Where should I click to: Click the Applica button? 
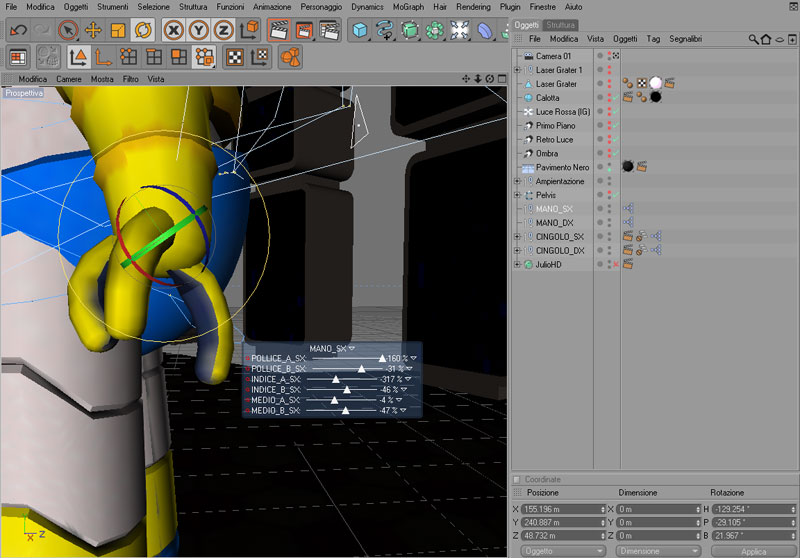(x=754, y=551)
